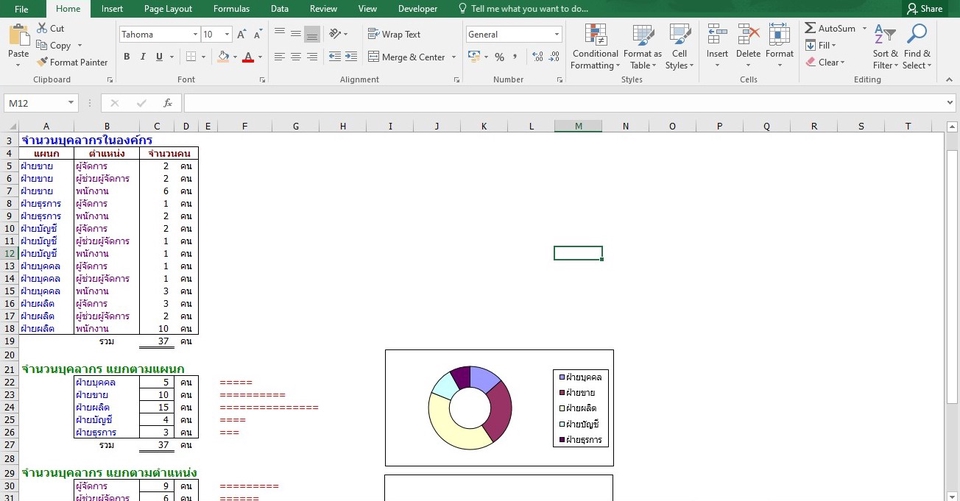Switch to the Data tab

point(280,9)
